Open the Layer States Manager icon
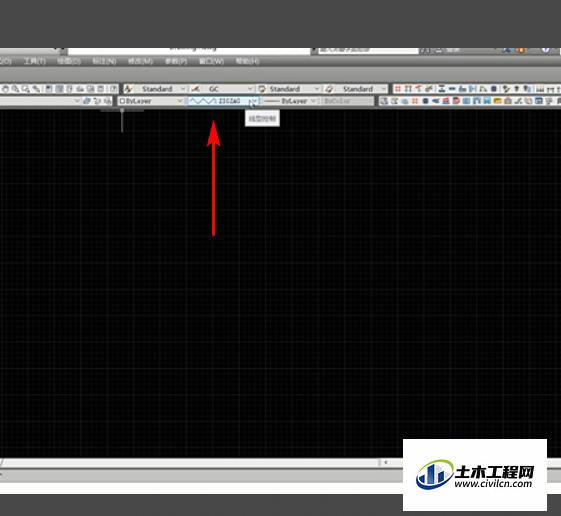The width and height of the screenshot is (561, 516). pos(107,101)
